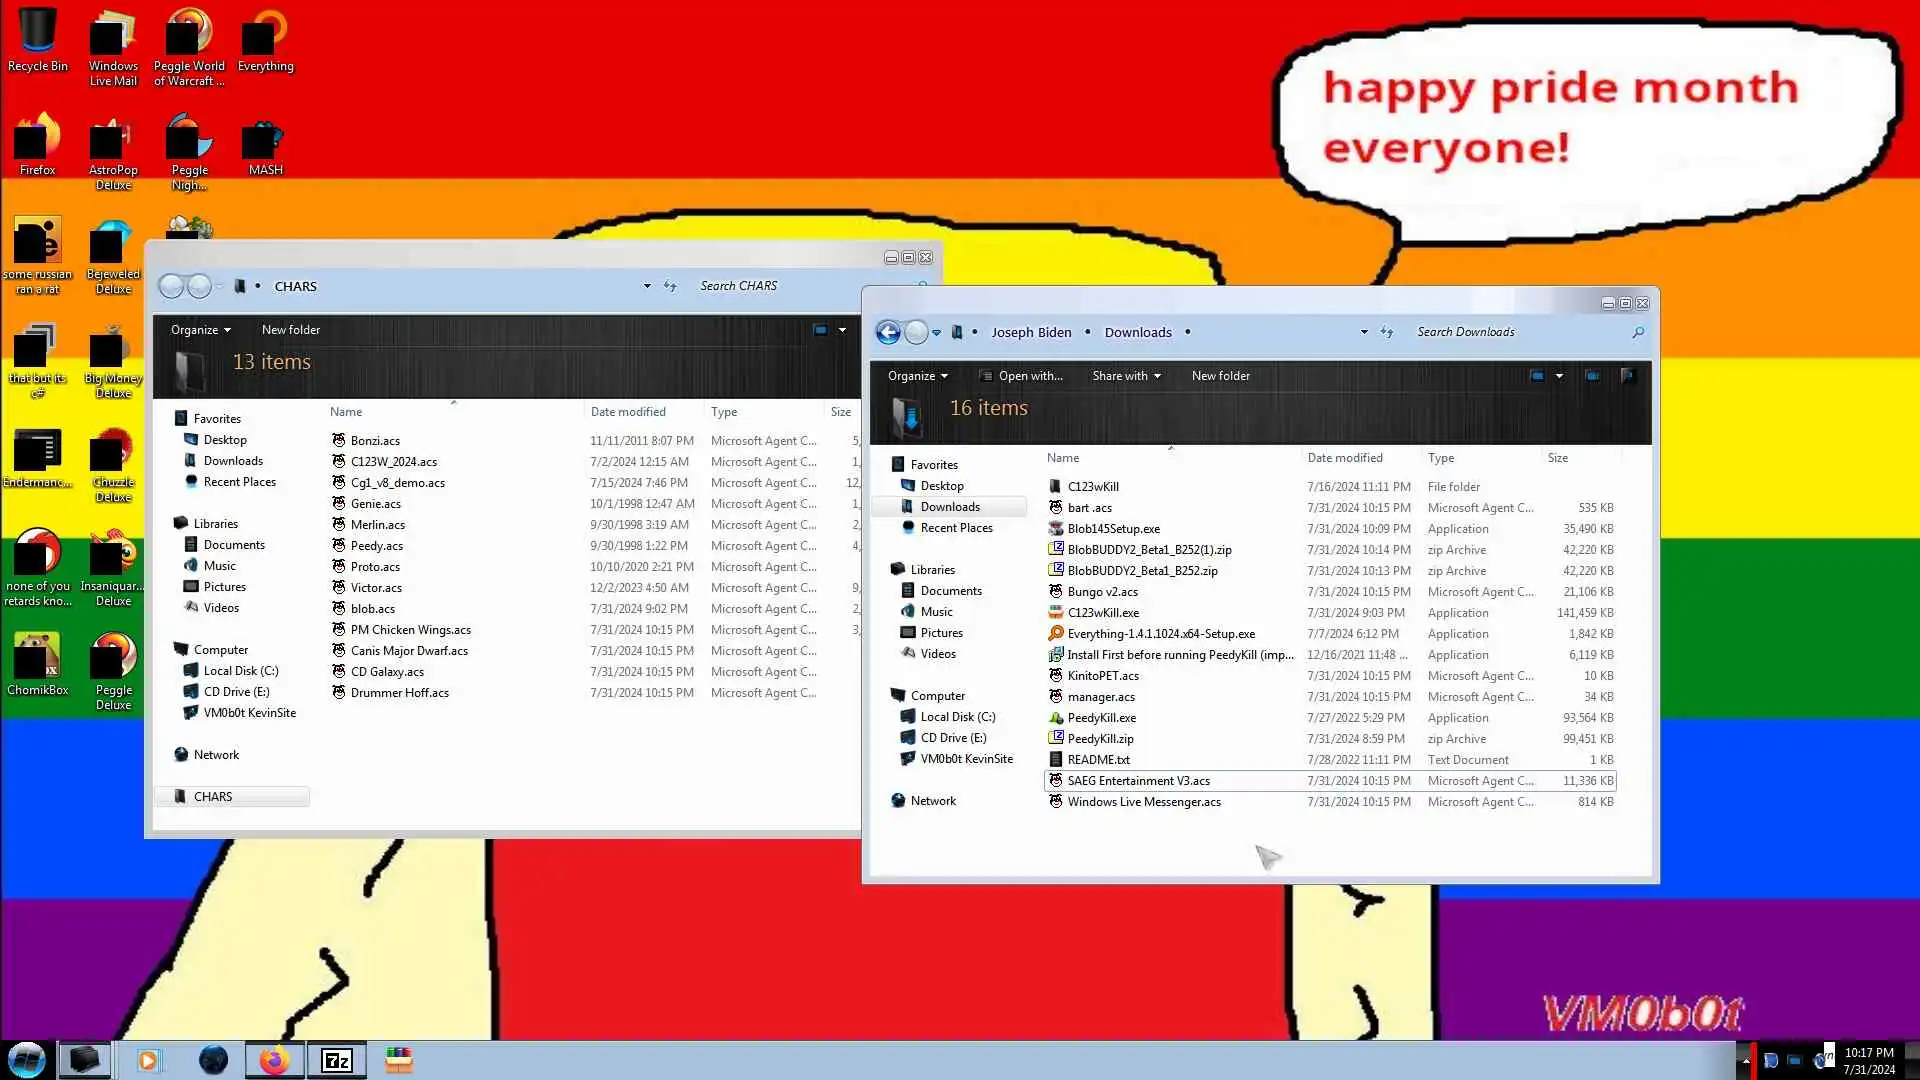
Task: Click Help icon in Downloads toolbar
Action: pyautogui.click(x=1628, y=376)
